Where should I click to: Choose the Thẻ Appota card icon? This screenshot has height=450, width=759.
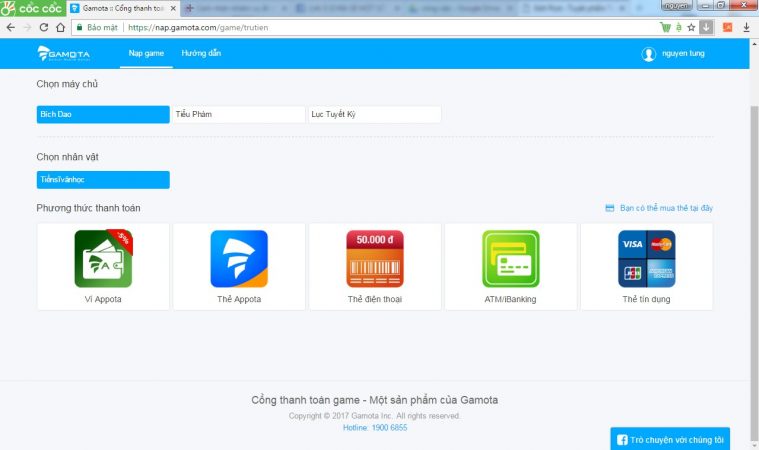239,258
